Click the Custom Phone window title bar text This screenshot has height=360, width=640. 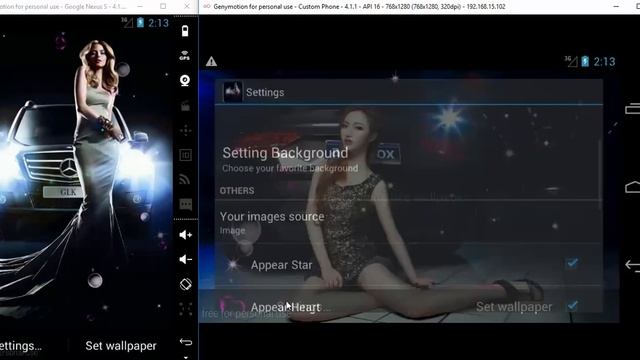coord(359,7)
